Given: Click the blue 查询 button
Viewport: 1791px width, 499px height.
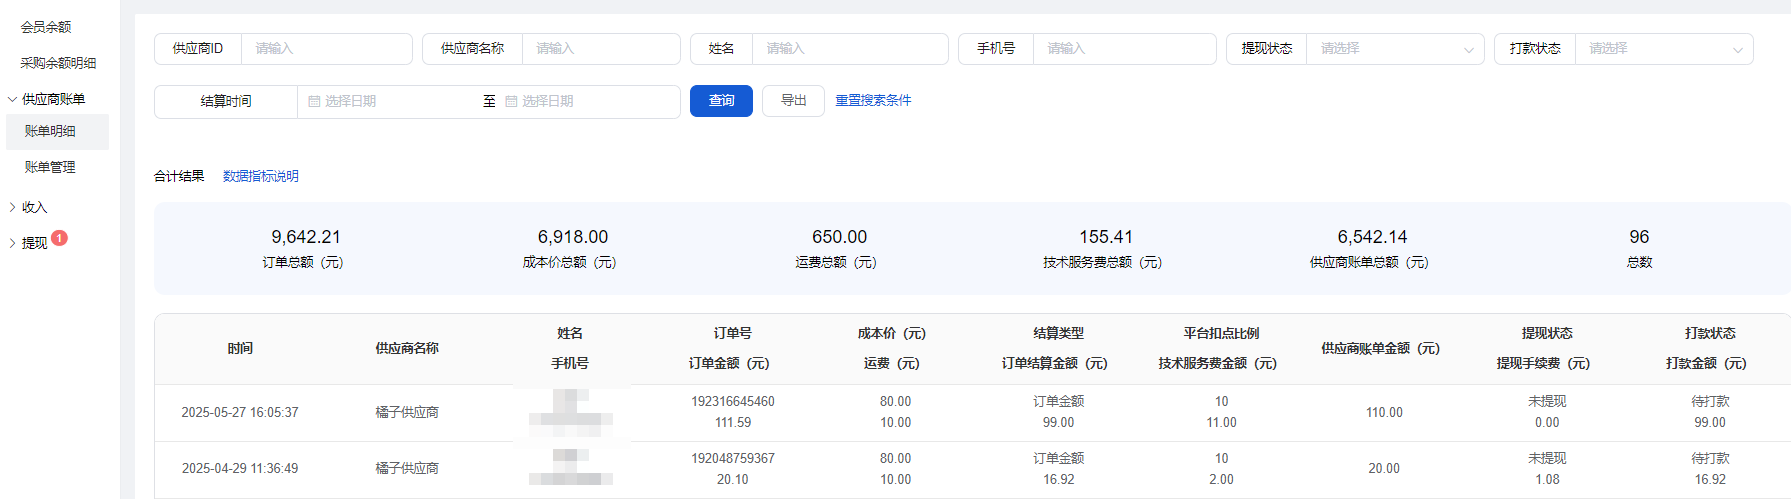Looking at the screenshot, I should pyautogui.click(x=721, y=101).
